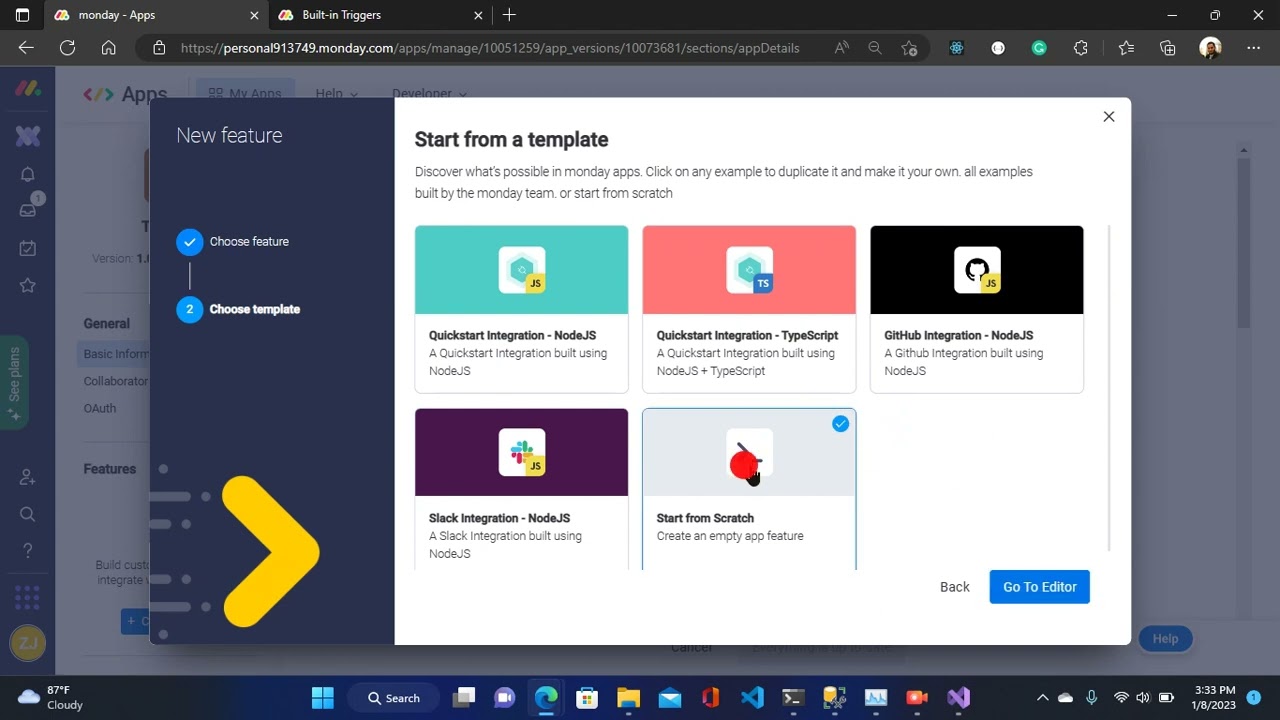Open Windows Start menu
The width and height of the screenshot is (1280, 720).
tap(323, 698)
